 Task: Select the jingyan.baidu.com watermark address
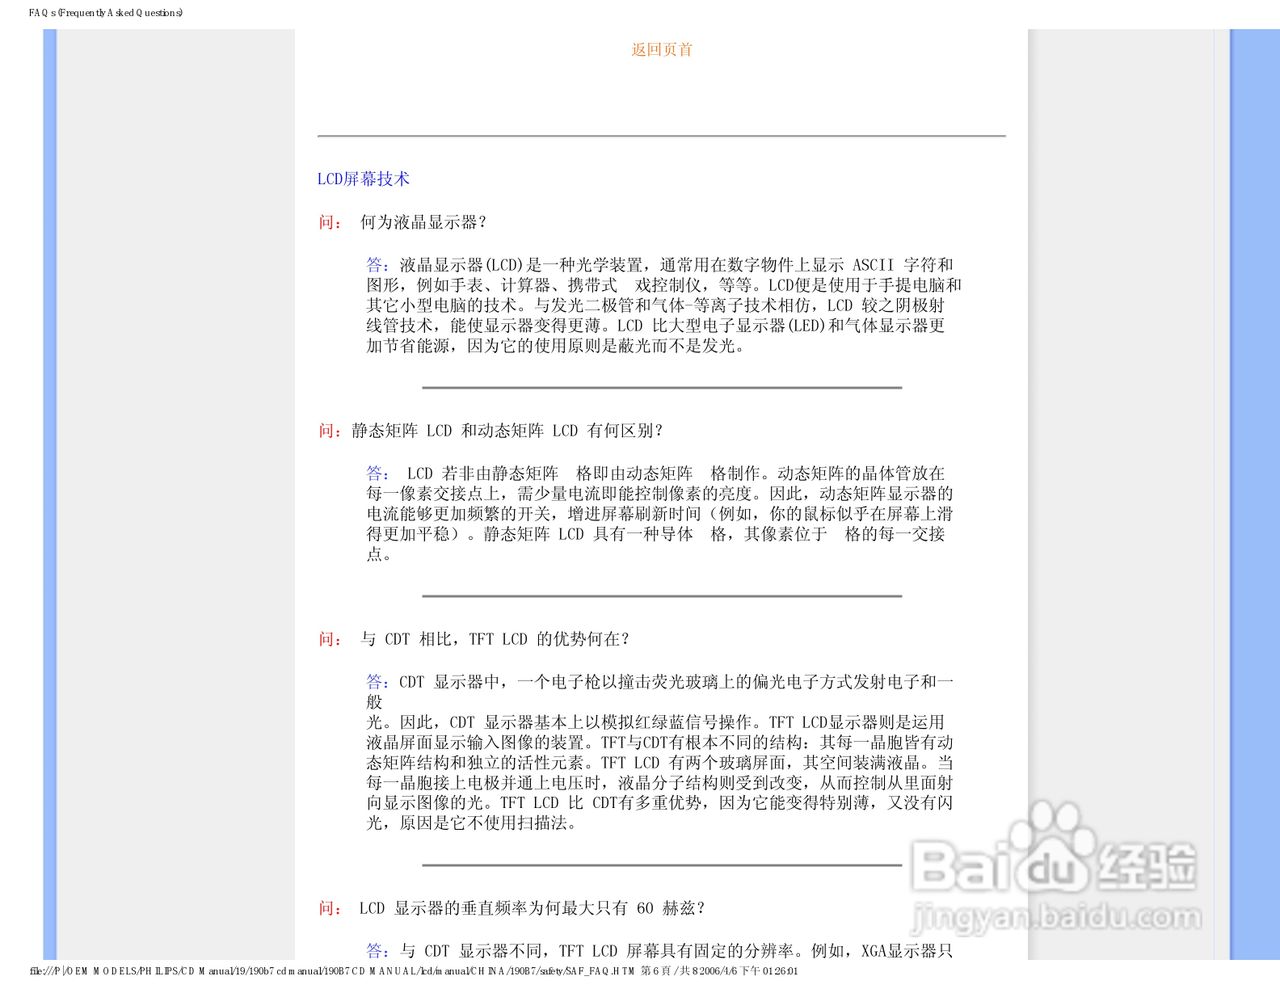click(x=1057, y=917)
